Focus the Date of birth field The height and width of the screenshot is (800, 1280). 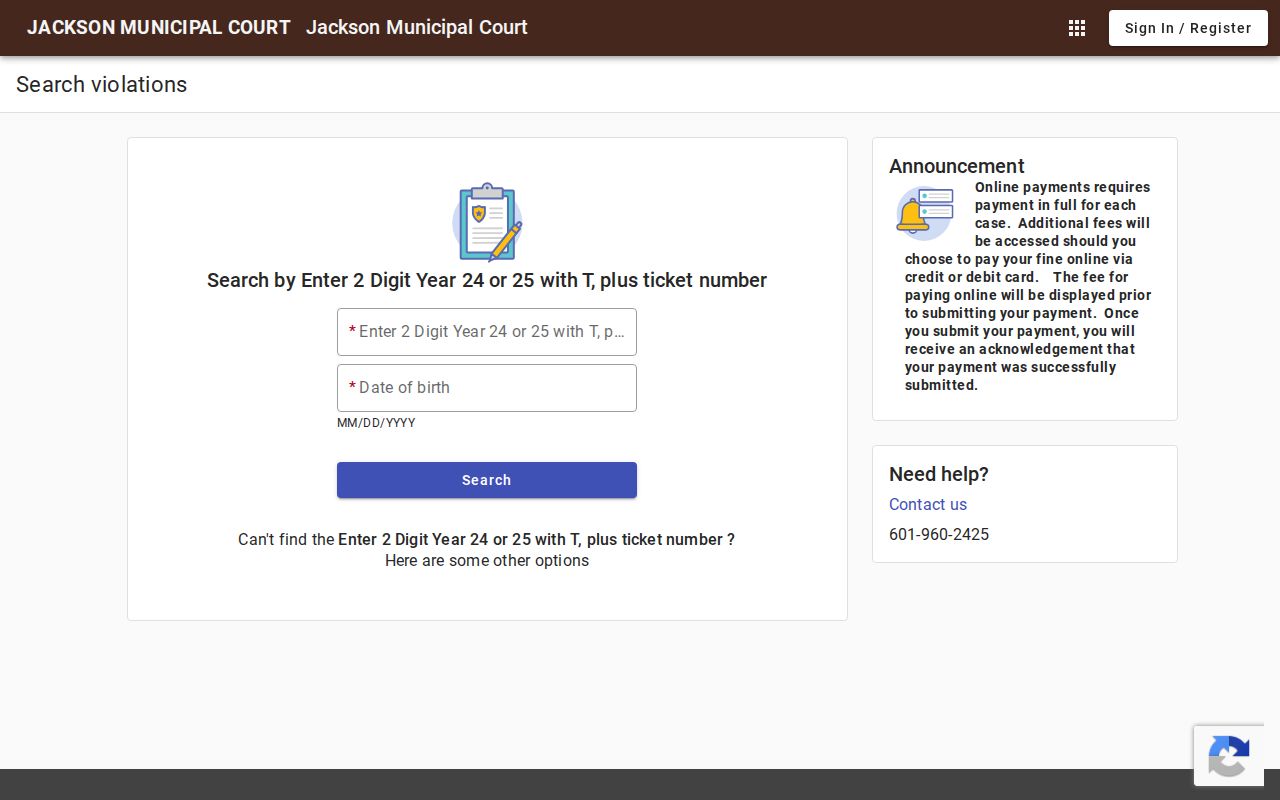[487, 388]
